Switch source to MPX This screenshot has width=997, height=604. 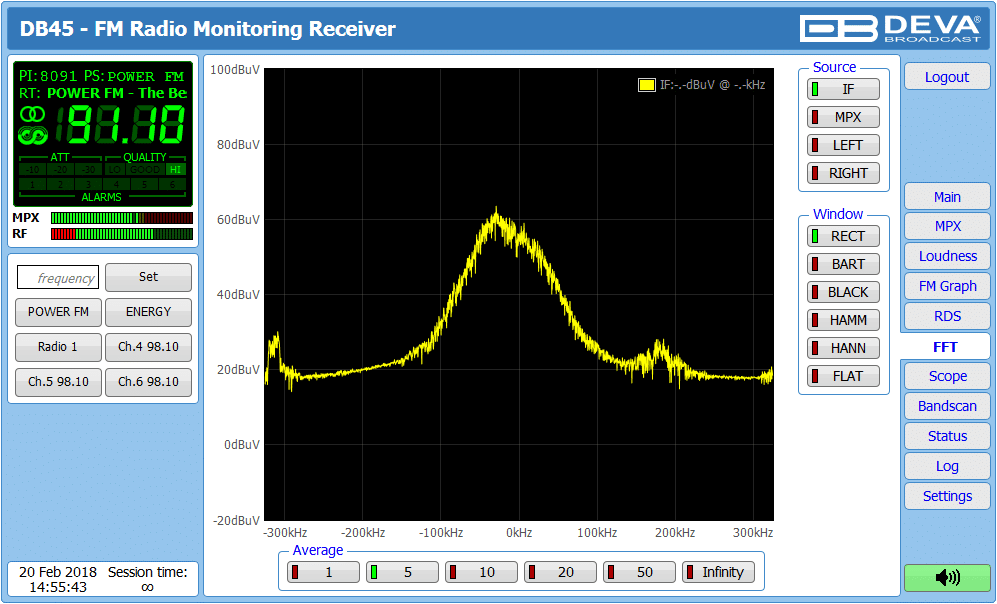coord(843,117)
